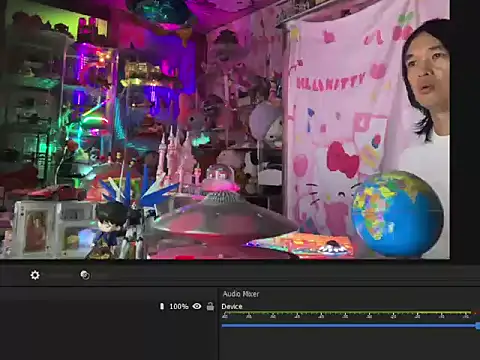Click the faded label next to gear icon
Viewport: 480px width, 360px height.
(x=59, y=276)
